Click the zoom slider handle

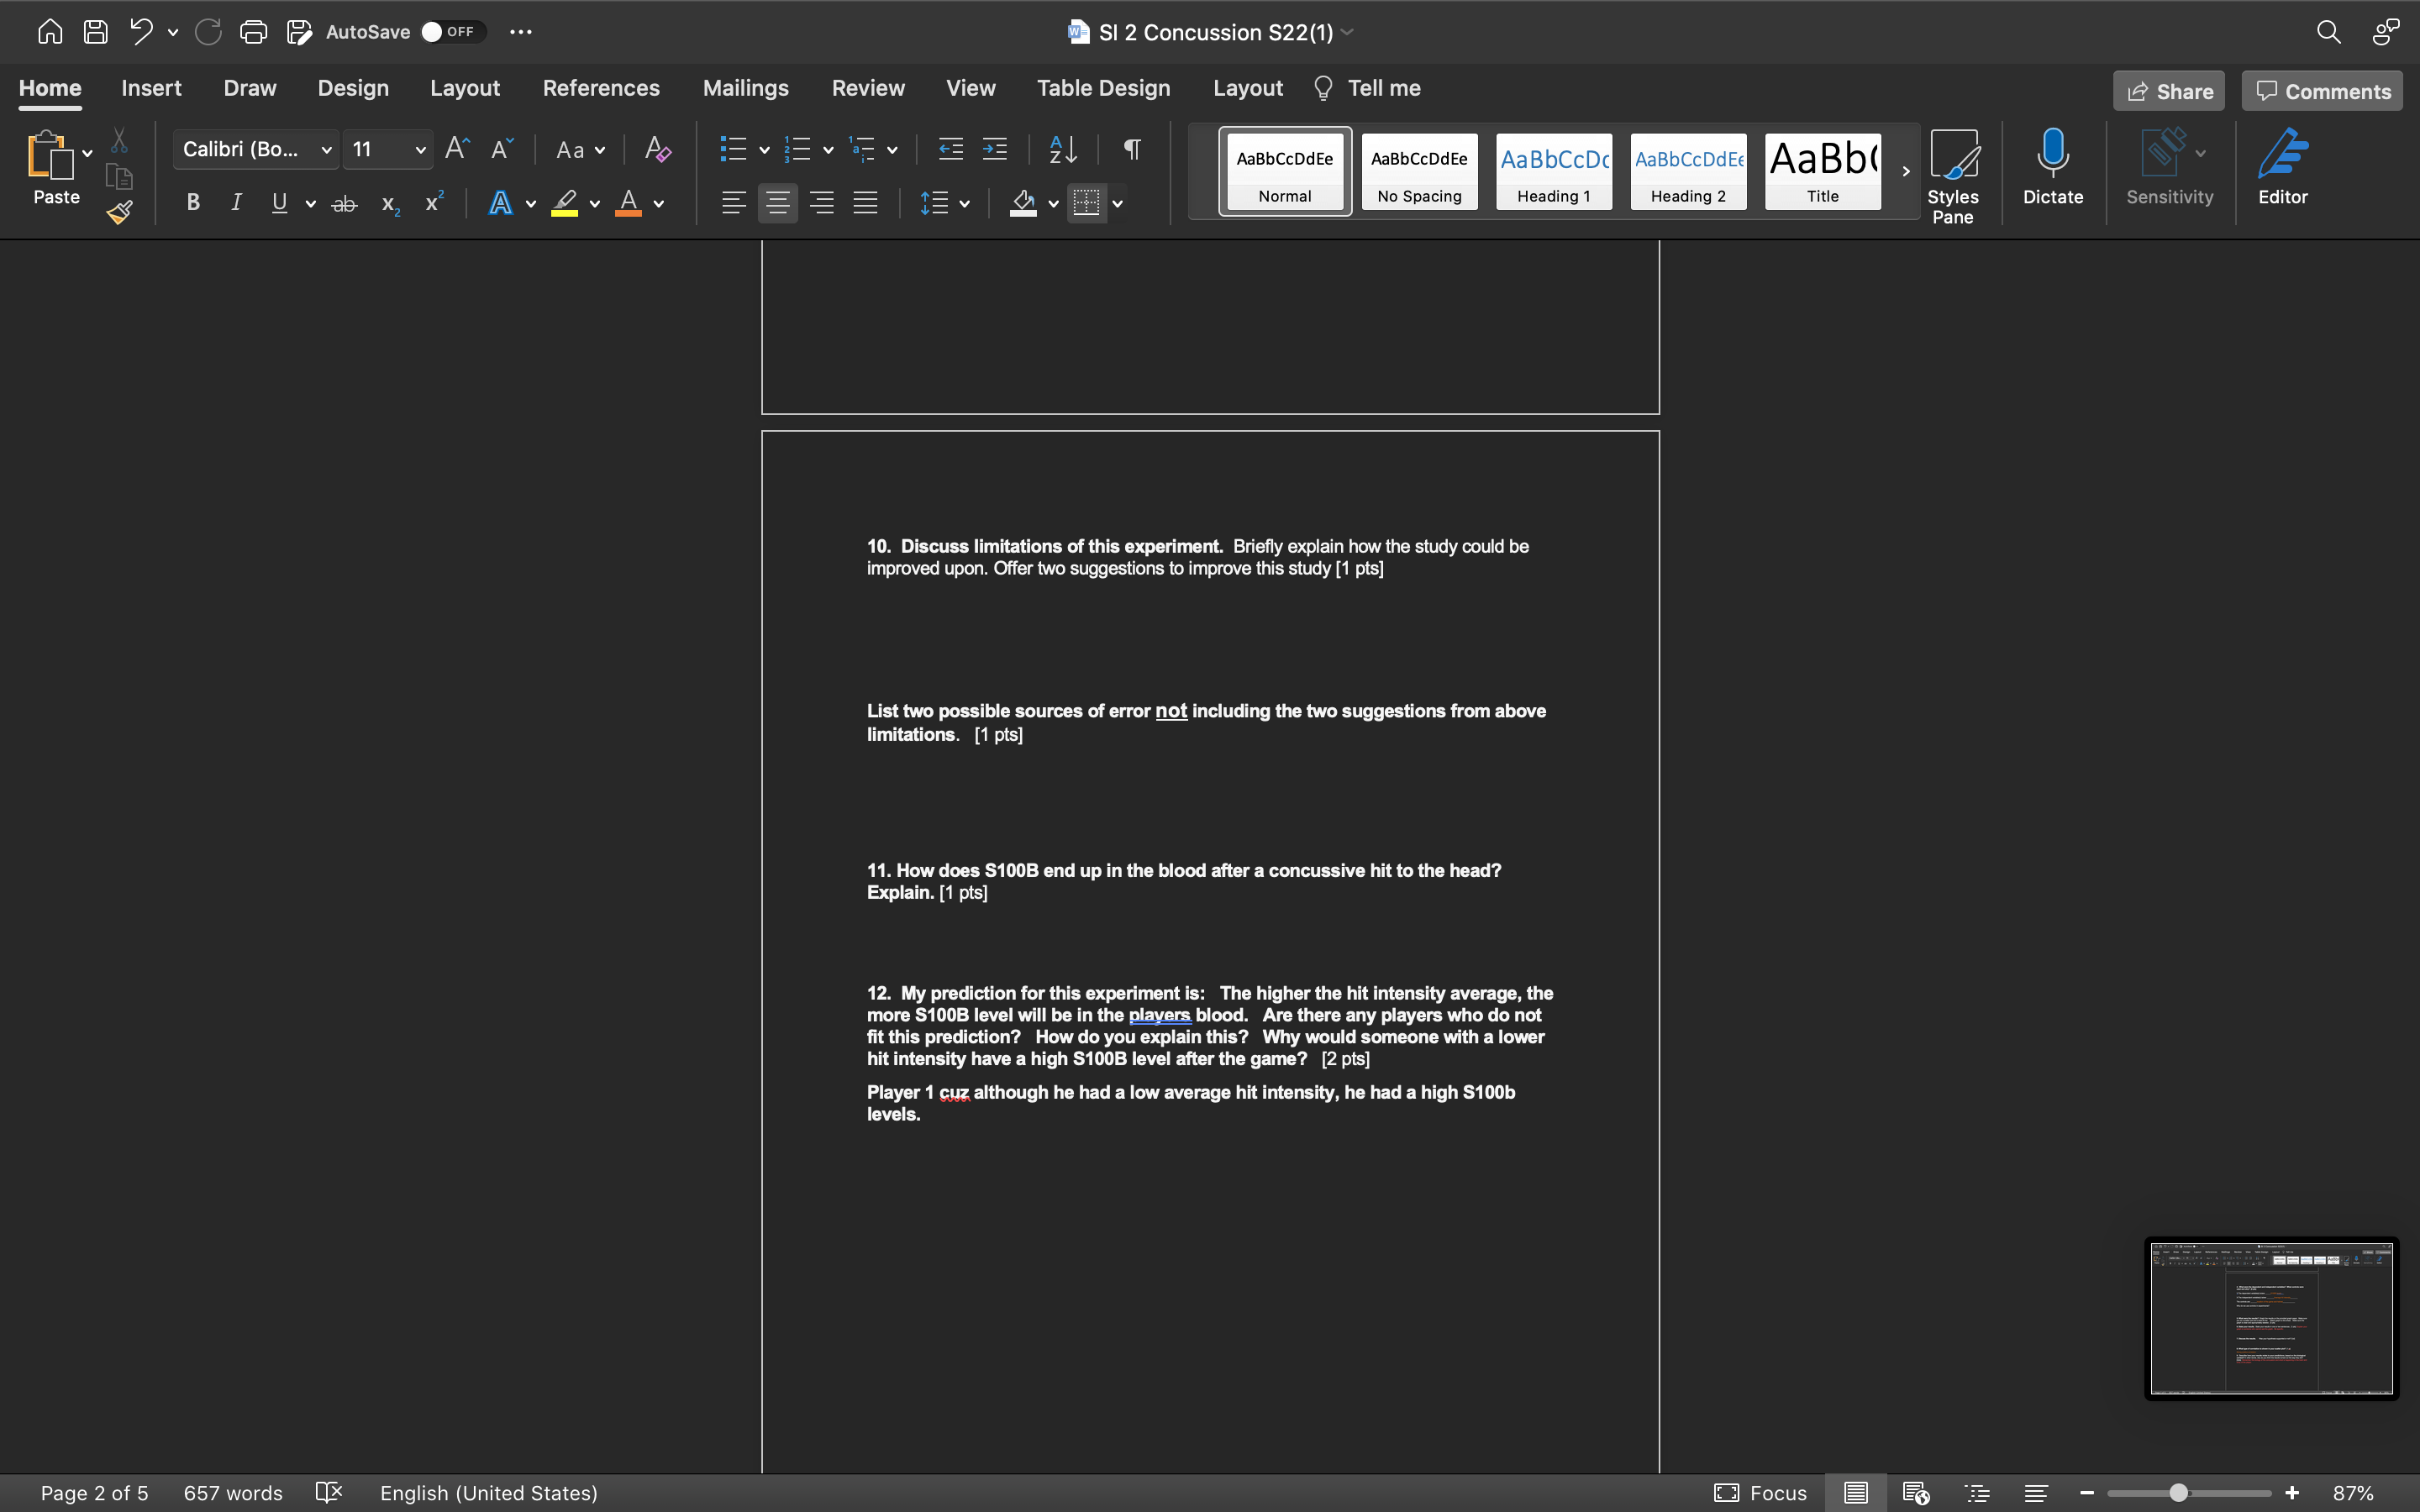click(x=2177, y=1493)
